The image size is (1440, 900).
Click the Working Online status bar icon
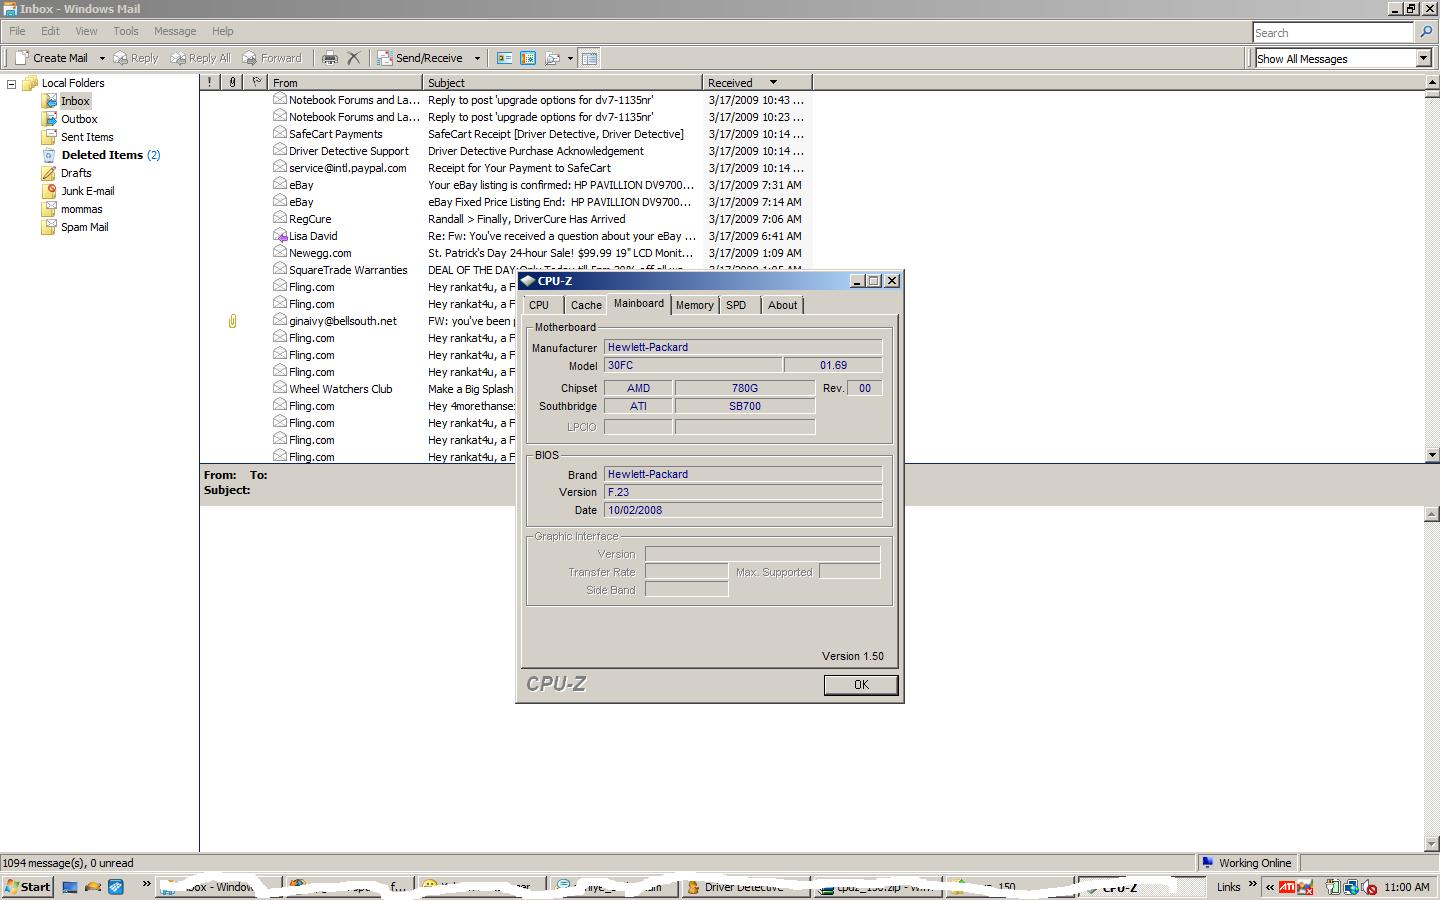(x=1207, y=863)
